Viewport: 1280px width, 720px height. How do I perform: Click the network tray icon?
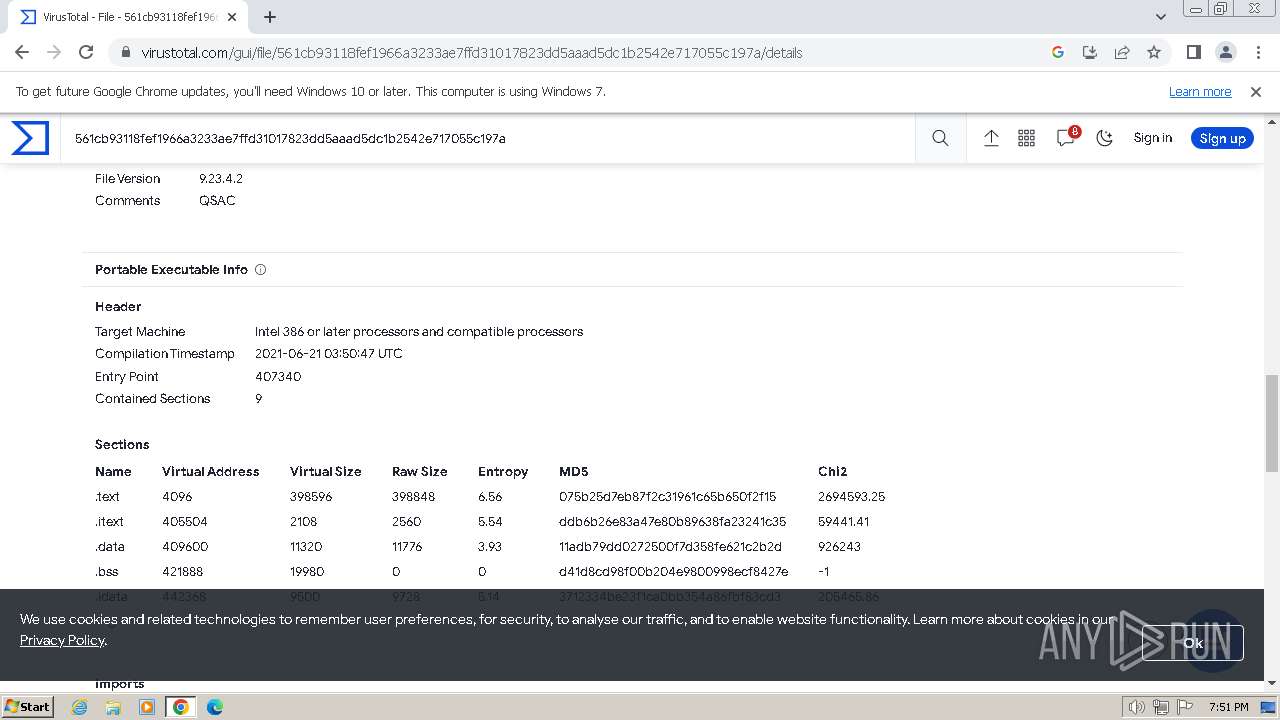pos(1160,707)
